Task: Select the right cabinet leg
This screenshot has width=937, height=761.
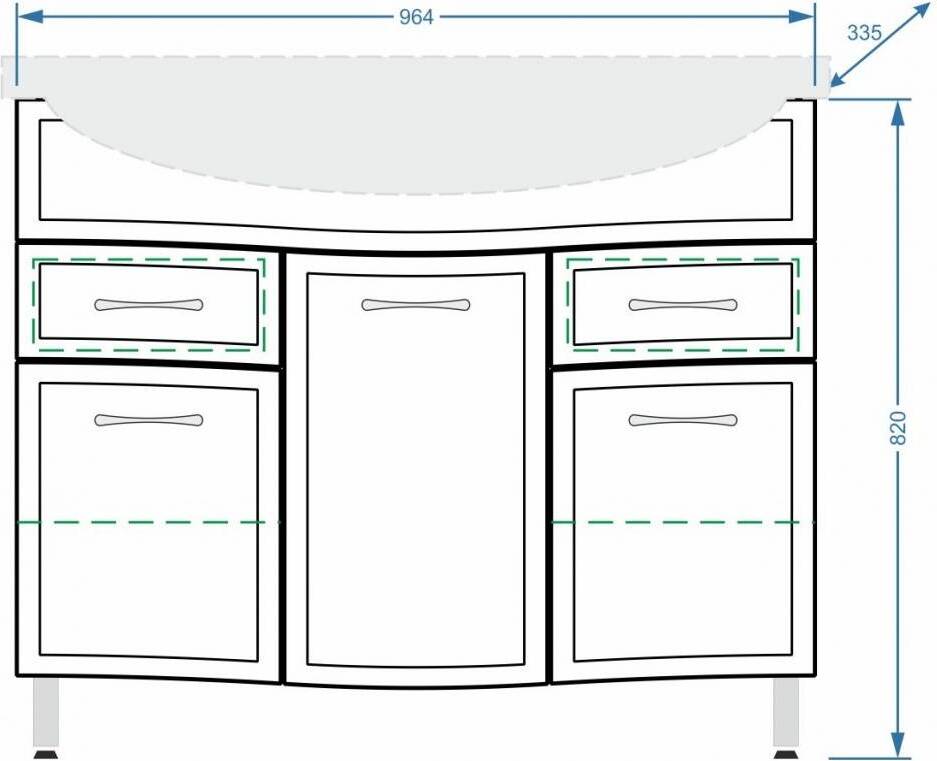Action: pos(785,717)
